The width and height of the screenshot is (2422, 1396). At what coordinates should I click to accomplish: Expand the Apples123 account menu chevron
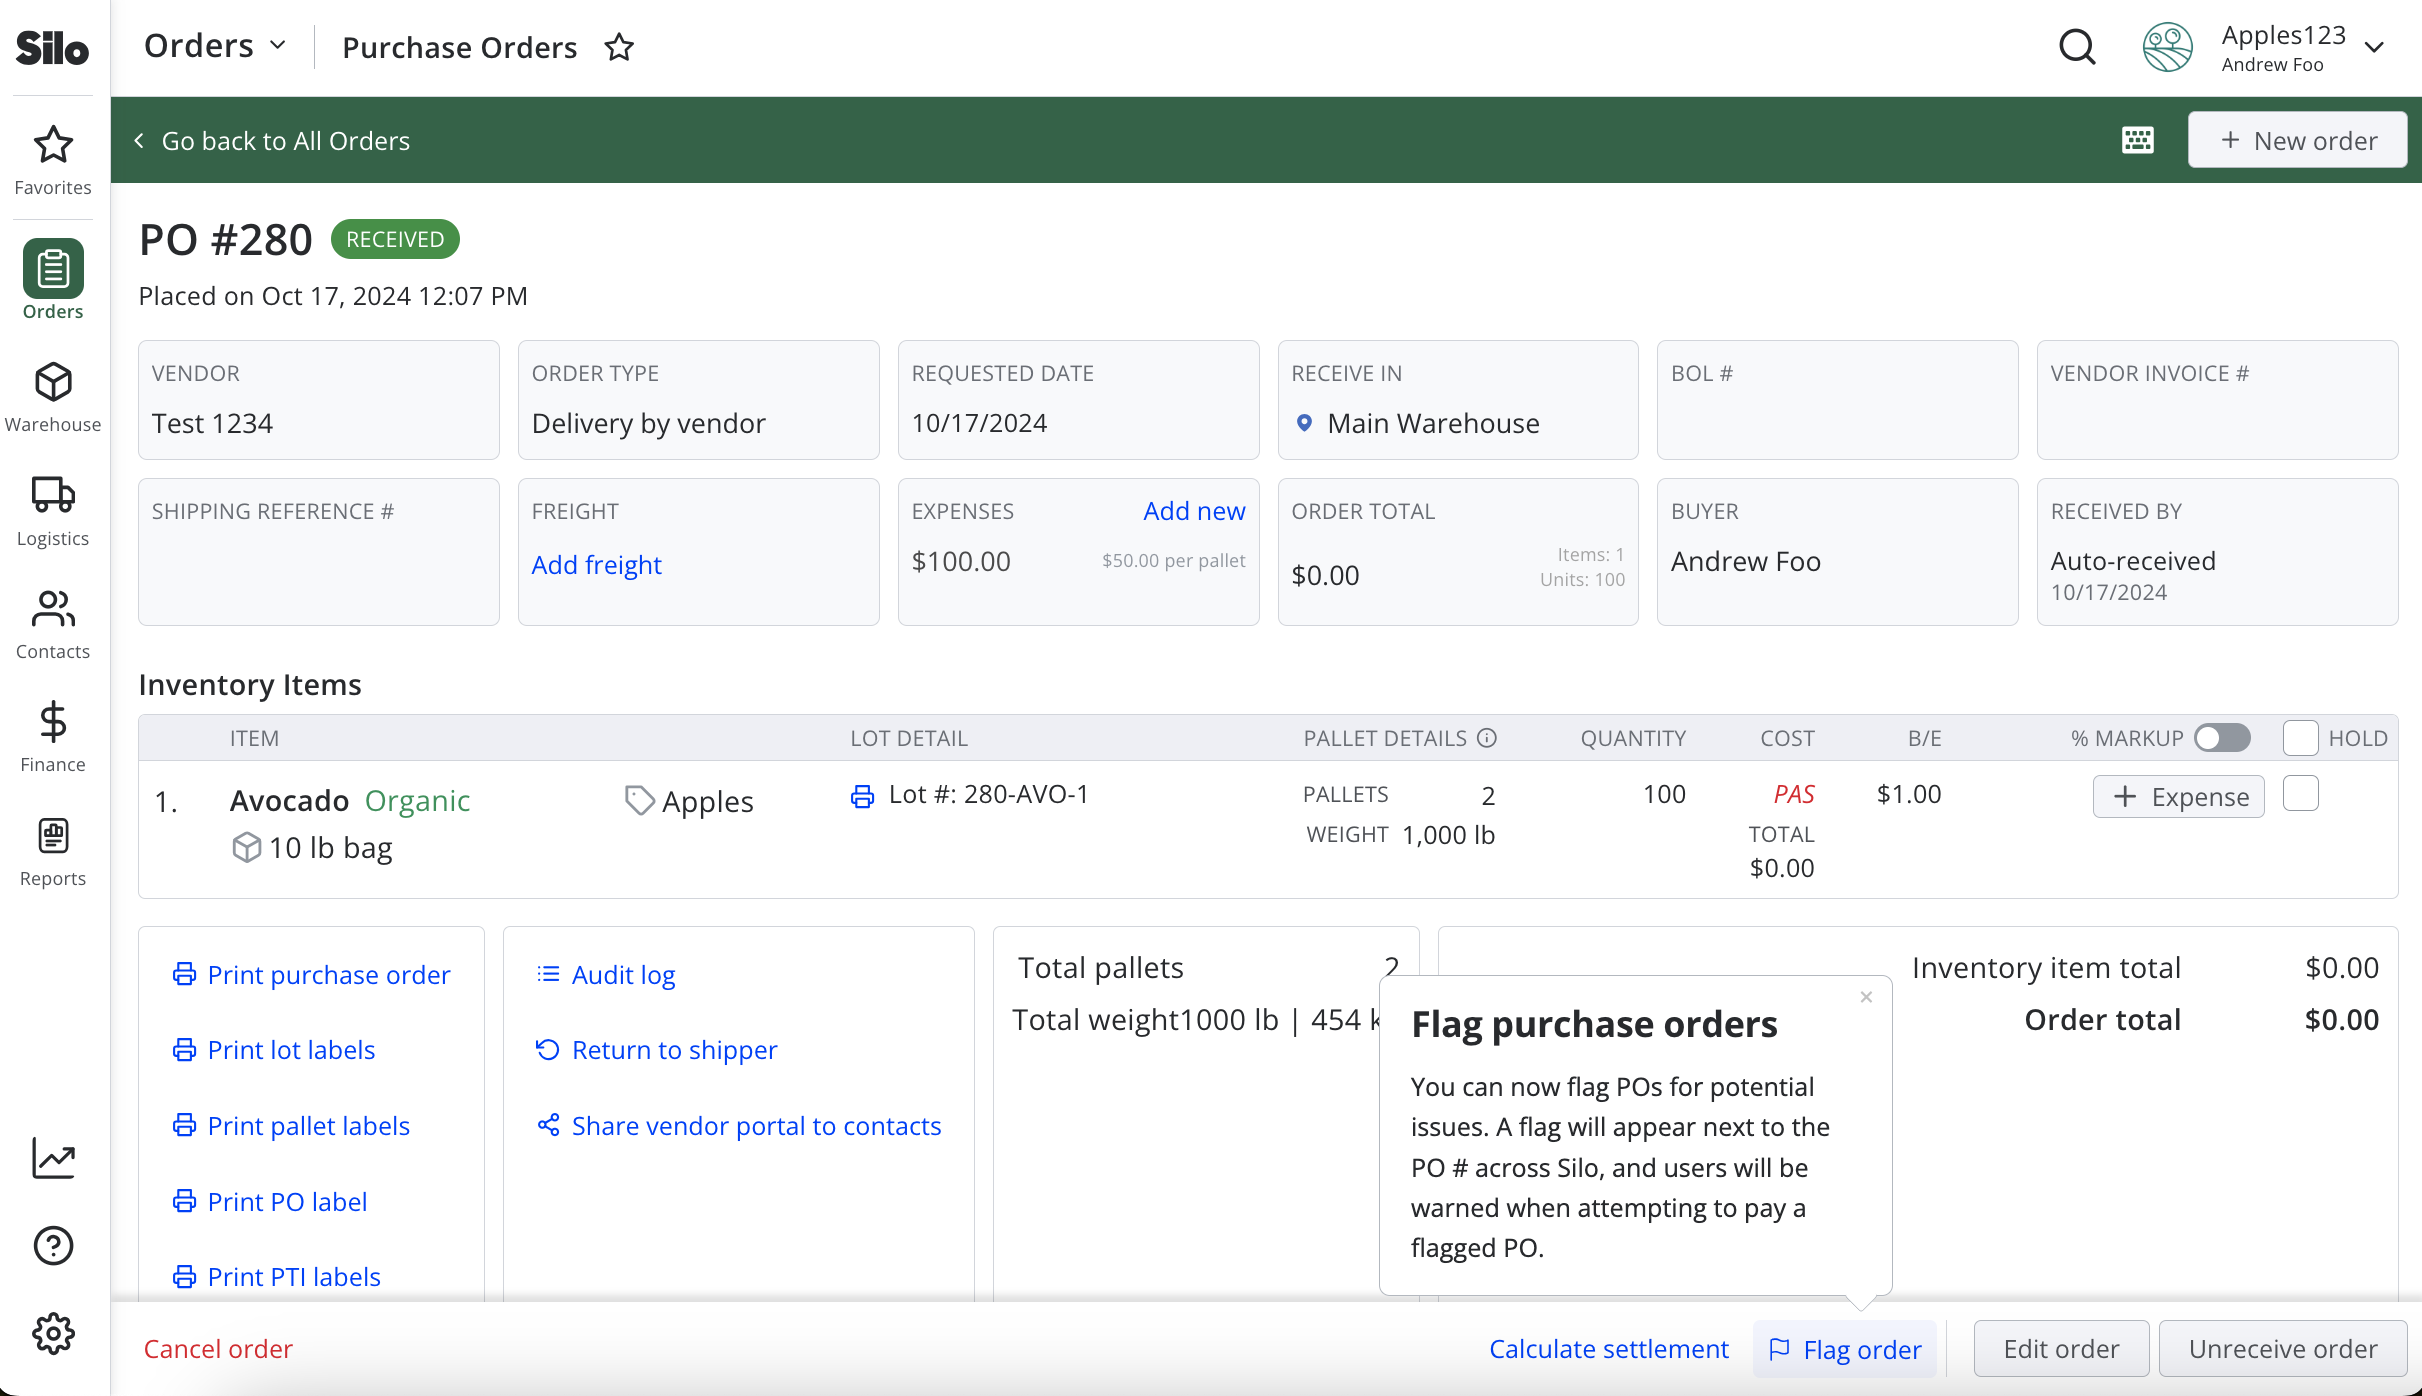[x=2374, y=48]
